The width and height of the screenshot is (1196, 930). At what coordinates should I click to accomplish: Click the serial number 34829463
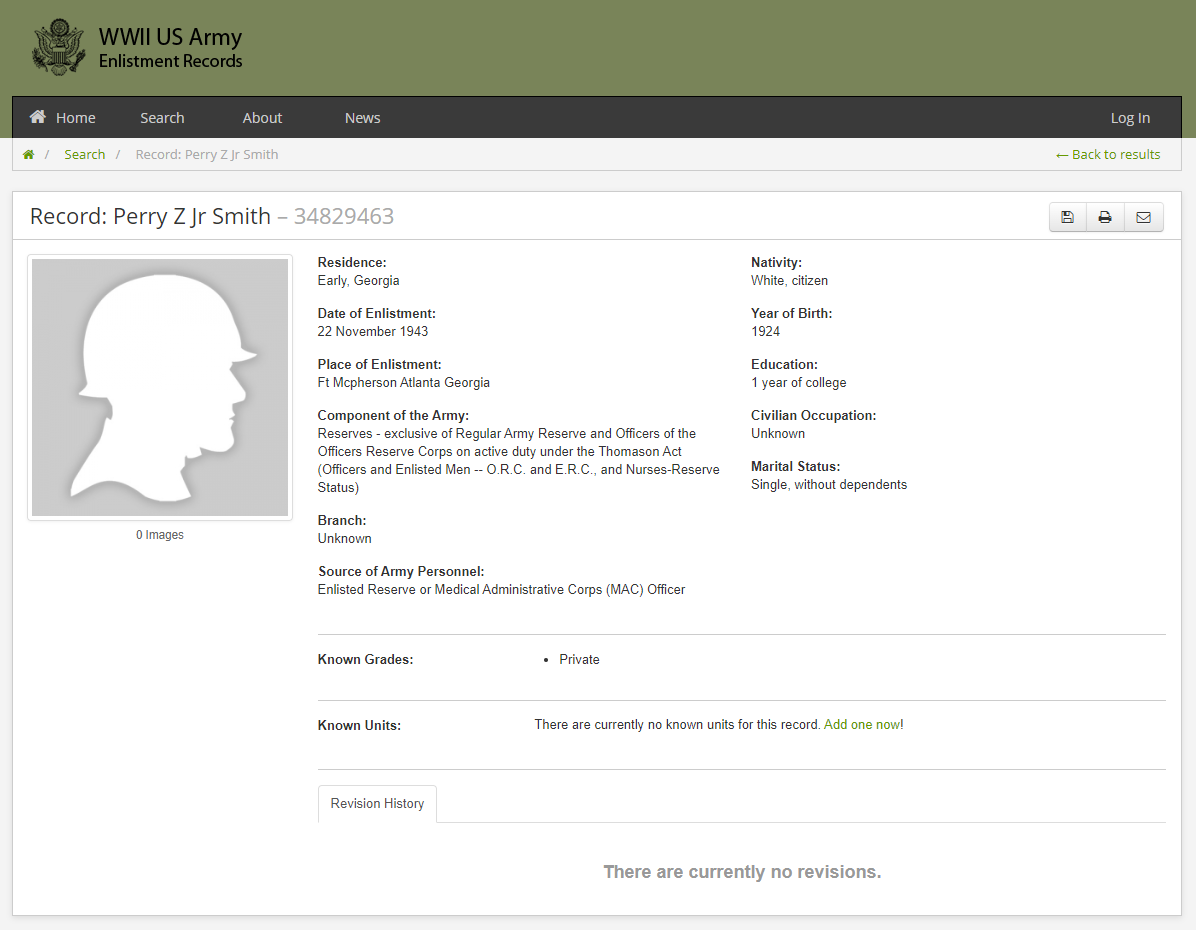pos(343,216)
